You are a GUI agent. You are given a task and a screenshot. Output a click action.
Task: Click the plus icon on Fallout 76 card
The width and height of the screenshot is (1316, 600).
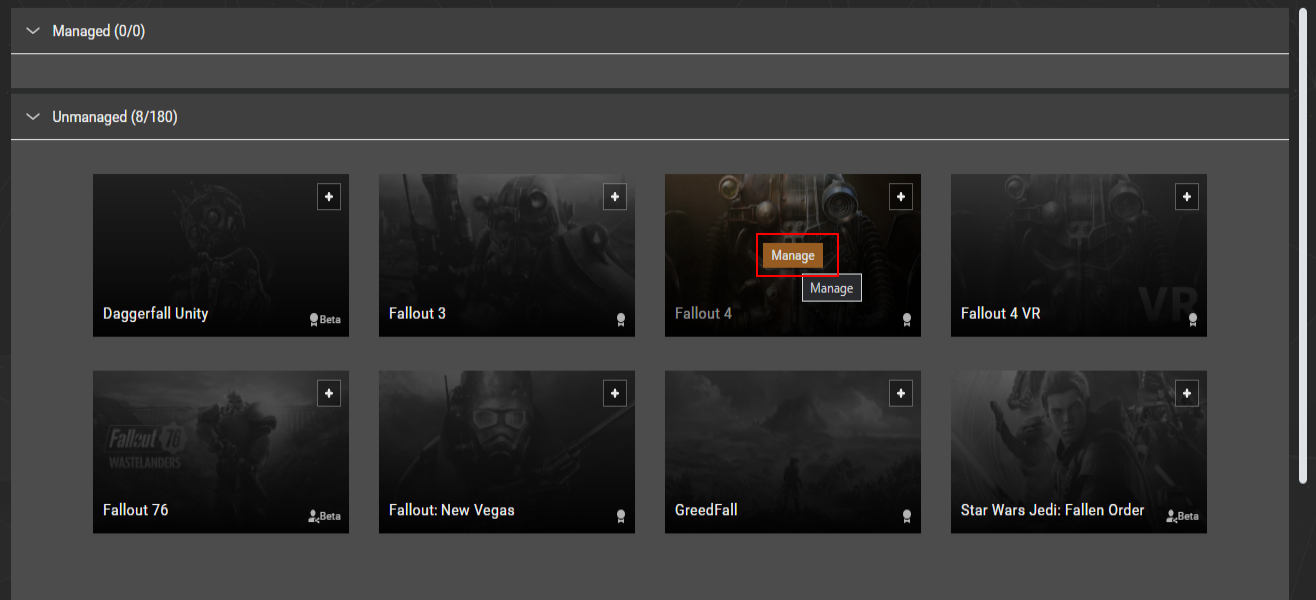(329, 394)
